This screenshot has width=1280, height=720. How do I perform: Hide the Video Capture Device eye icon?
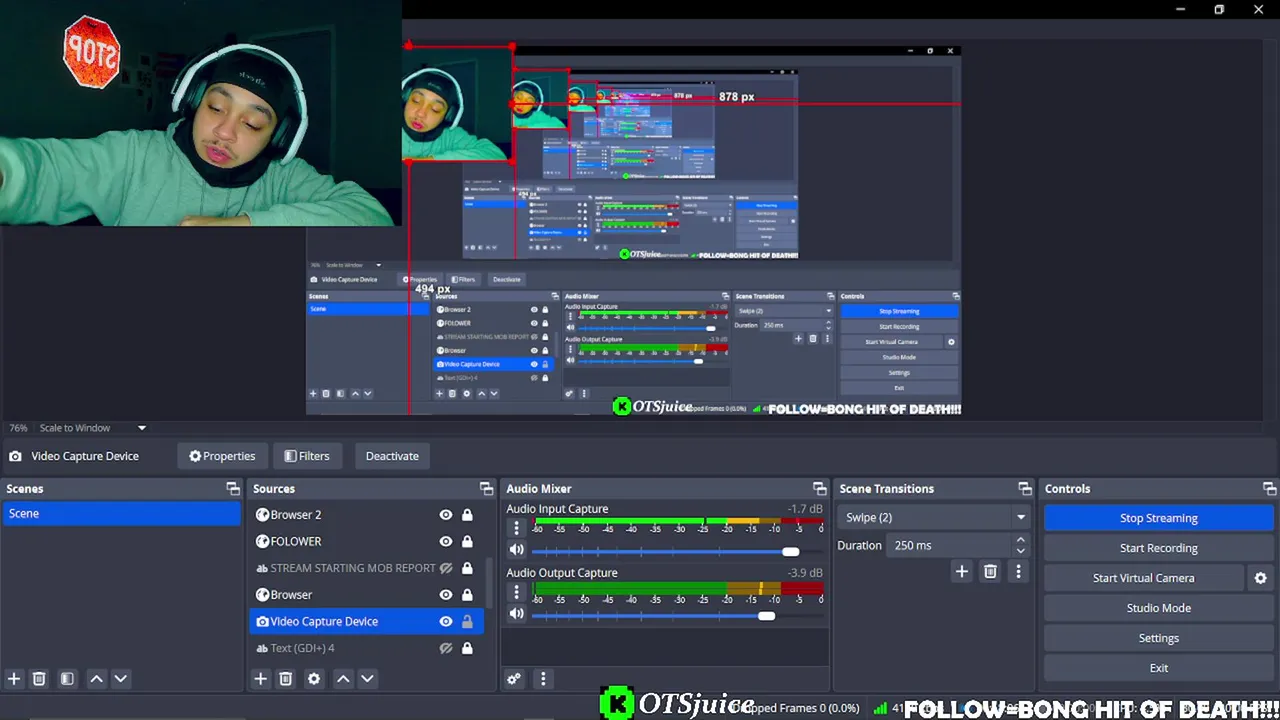446,622
